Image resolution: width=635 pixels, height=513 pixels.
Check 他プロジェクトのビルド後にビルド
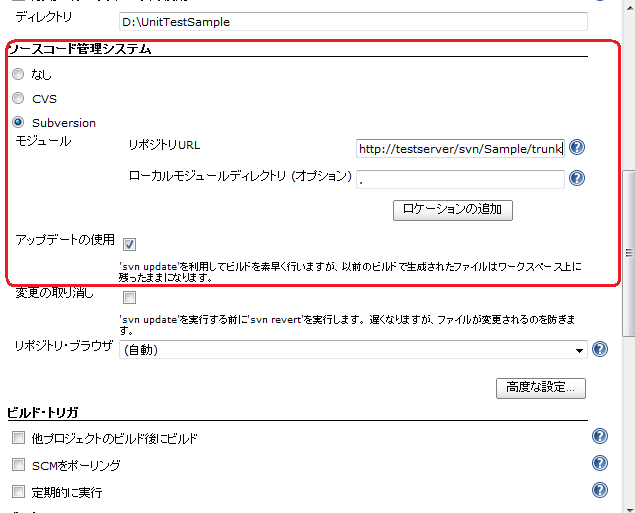pyautogui.click(x=18, y=438)
